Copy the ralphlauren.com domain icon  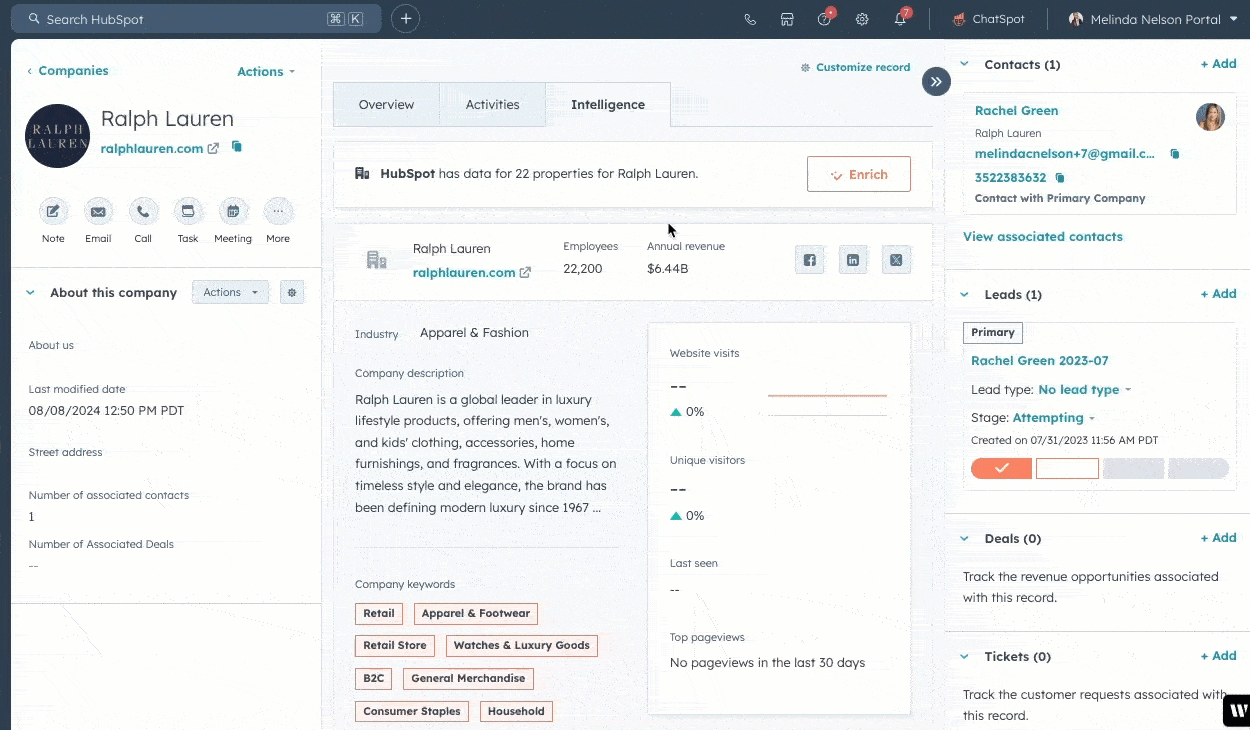point(237,147)
